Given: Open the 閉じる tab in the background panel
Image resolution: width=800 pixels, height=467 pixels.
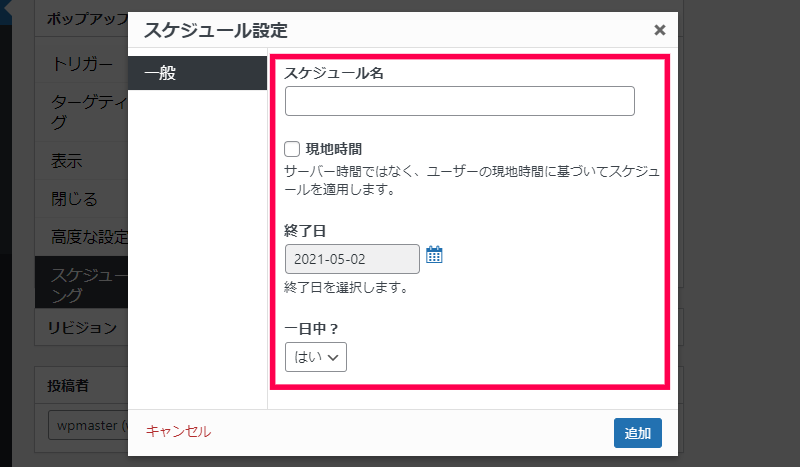Looking at the screenshot, I should coord(82,199).
